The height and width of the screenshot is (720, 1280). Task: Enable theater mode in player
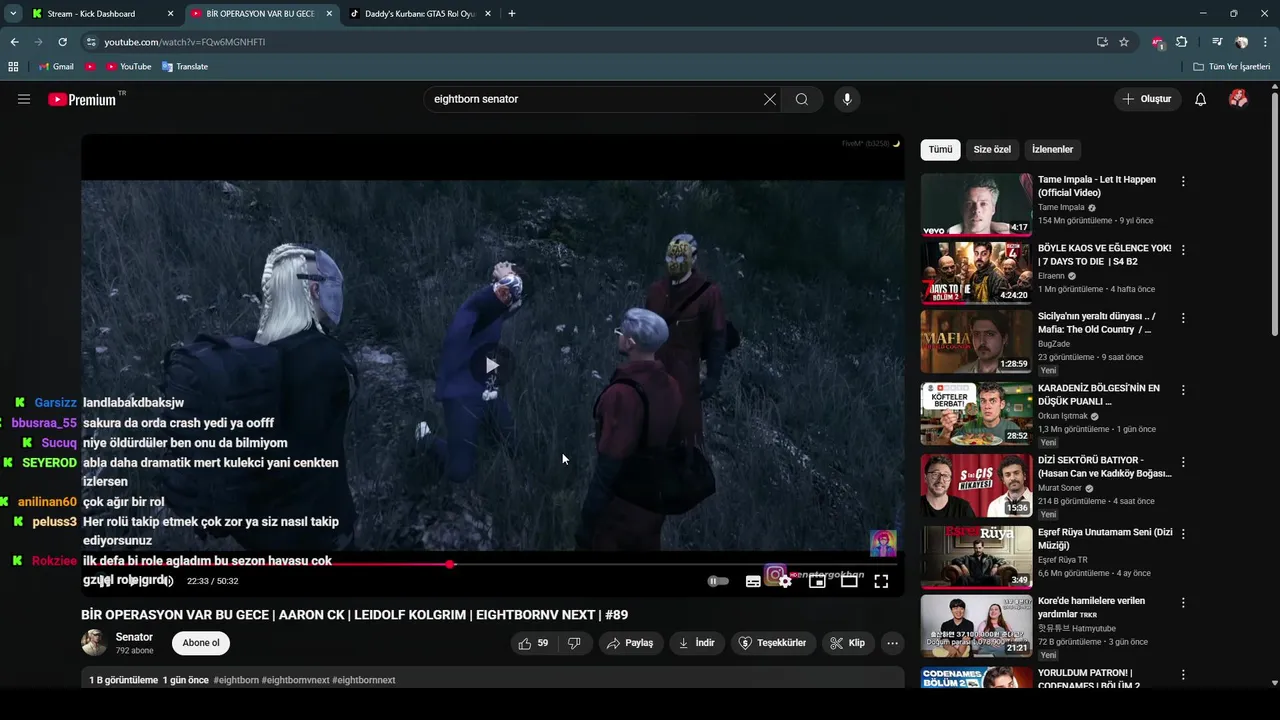coord(849,581)
